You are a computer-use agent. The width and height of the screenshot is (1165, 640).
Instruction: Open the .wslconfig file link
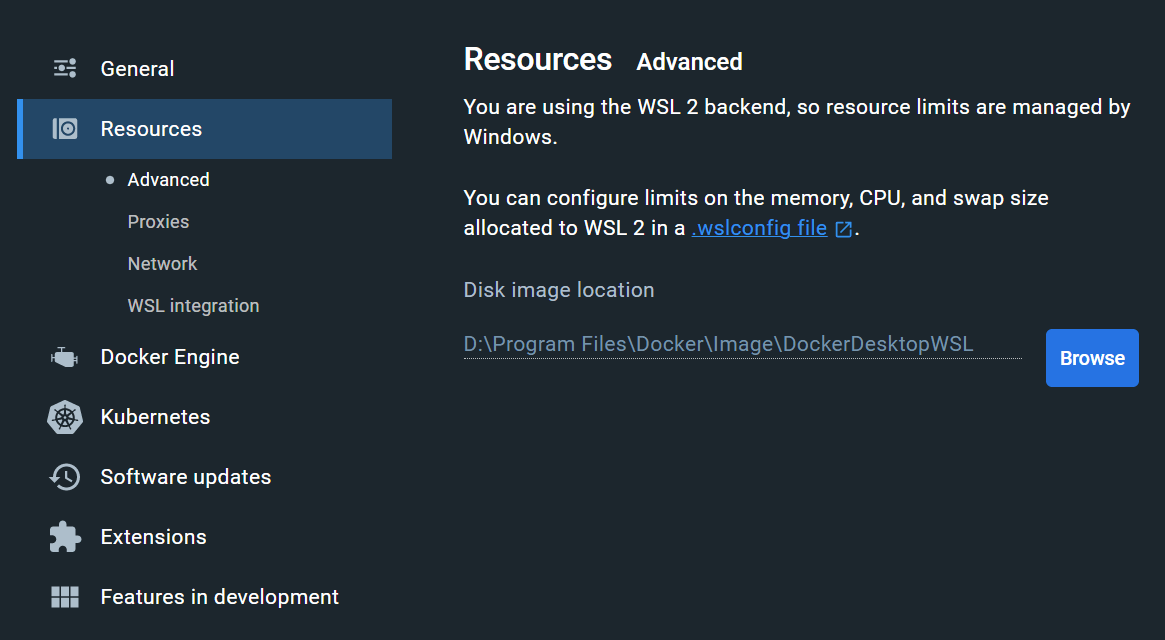point(759,228)
